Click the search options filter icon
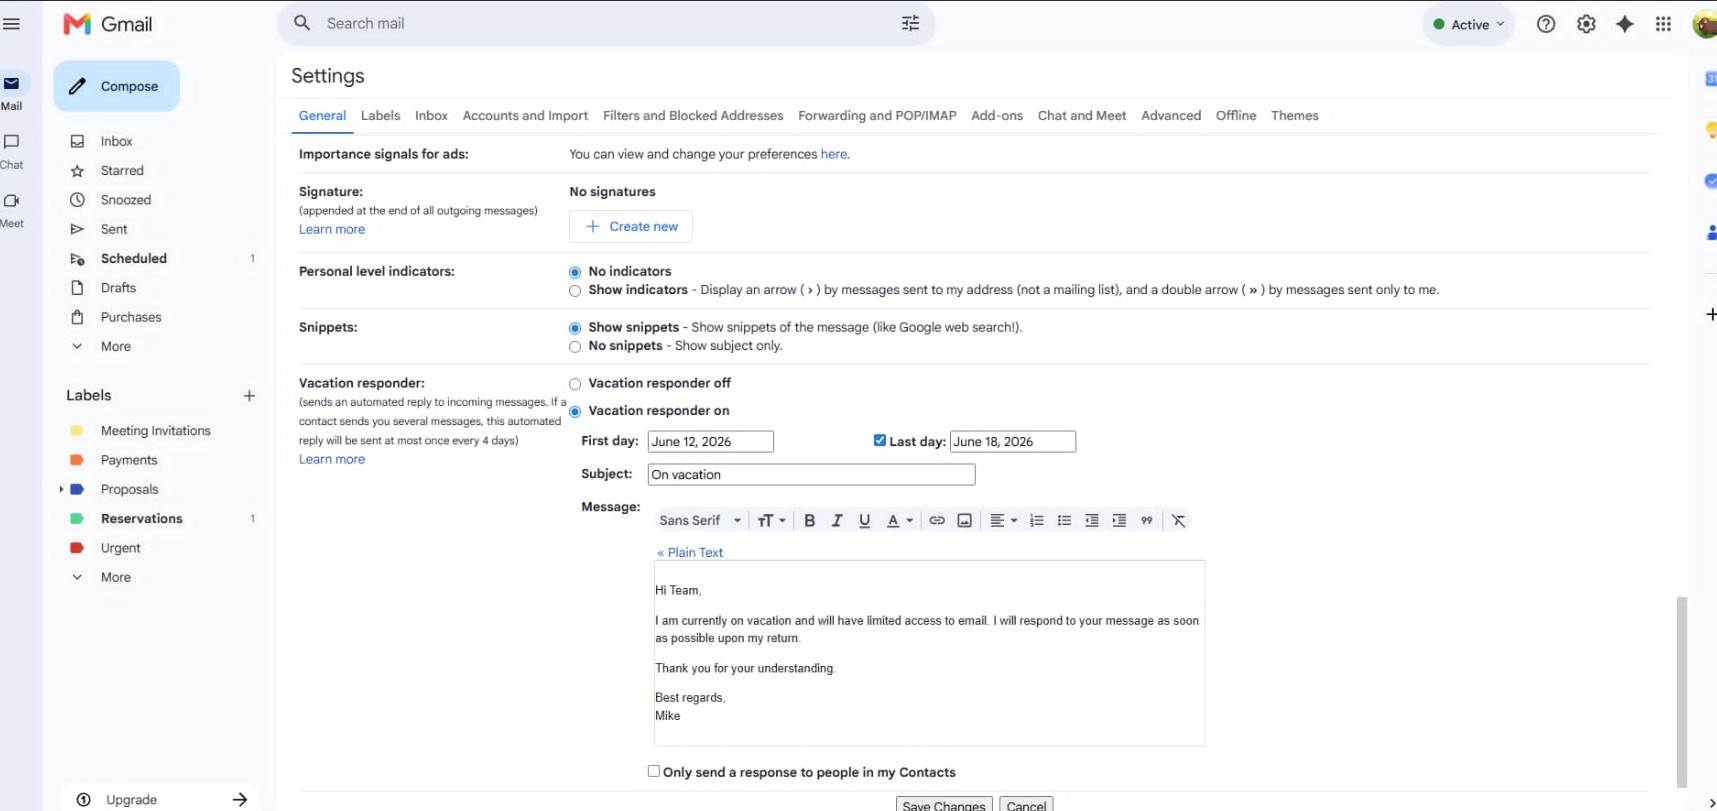1717x811 pixels. point(910,24)
